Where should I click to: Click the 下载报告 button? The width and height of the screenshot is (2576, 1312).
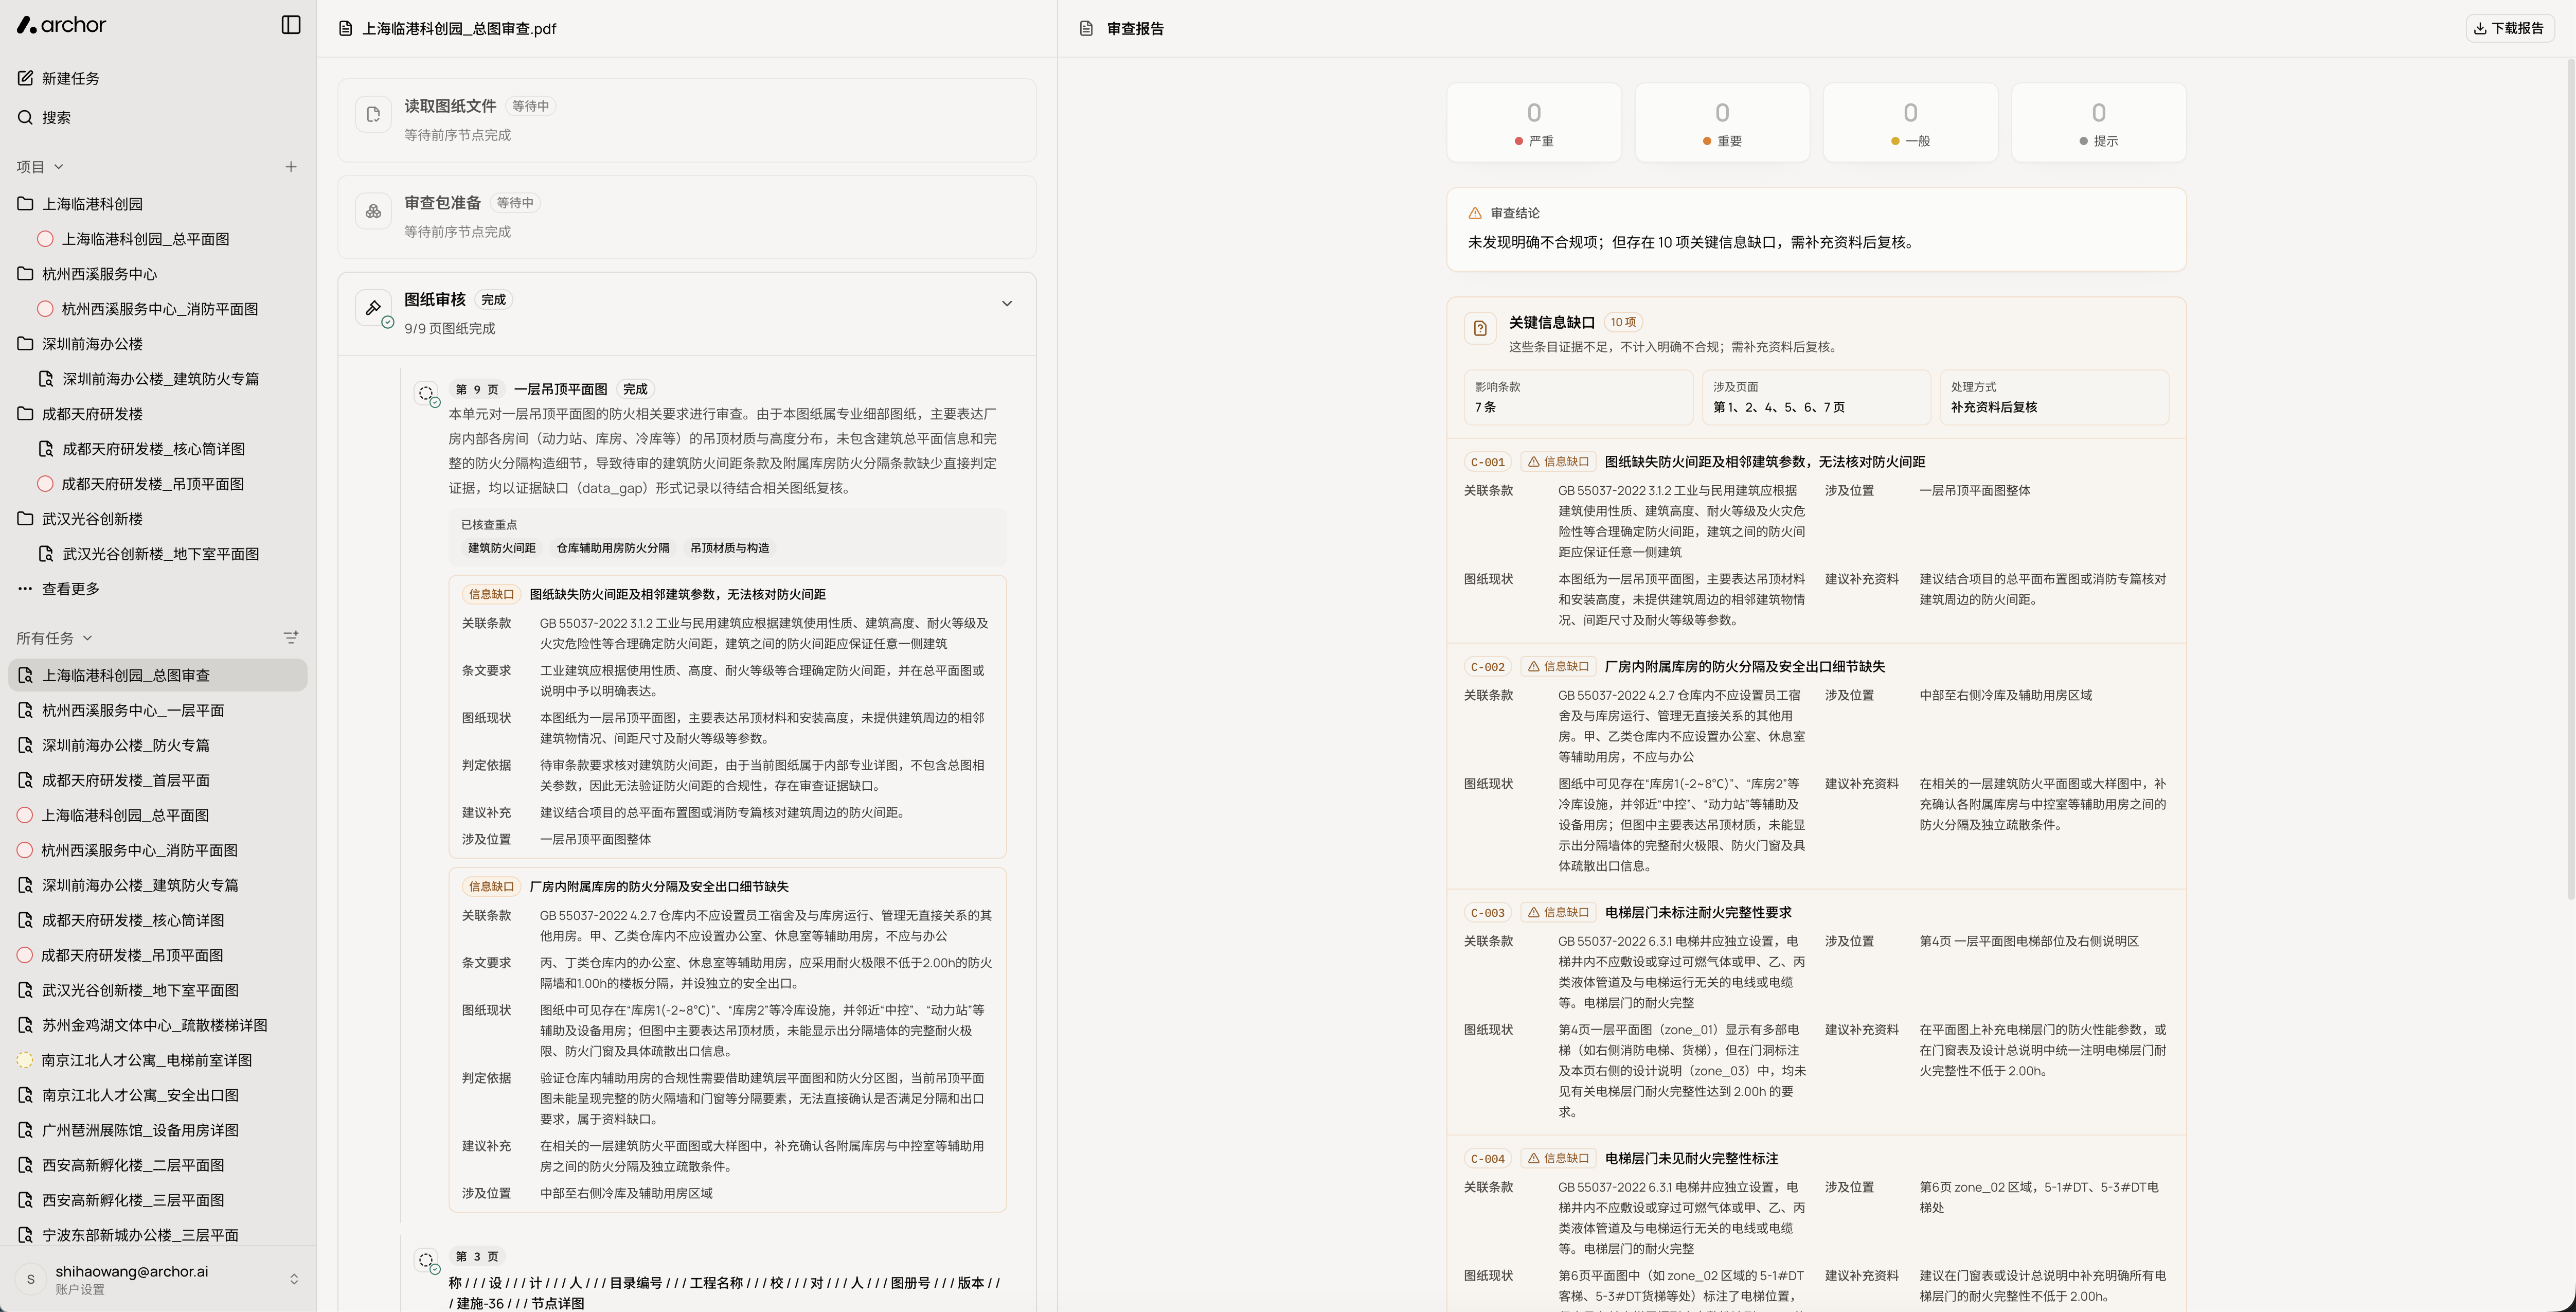tap(2510, 29)
